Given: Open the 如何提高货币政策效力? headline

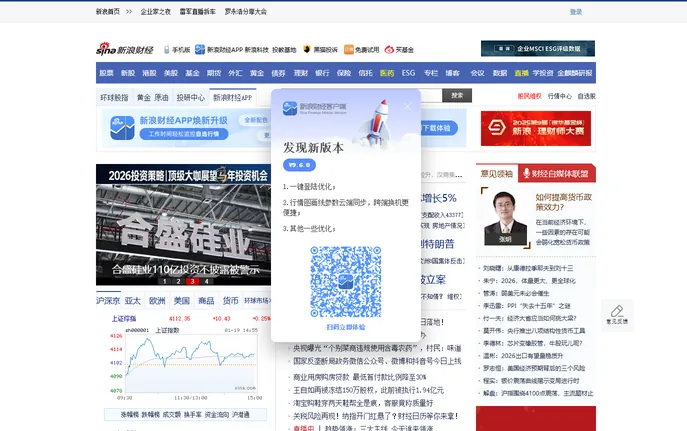Looking at the screenshot, I should tap(563, 202).
